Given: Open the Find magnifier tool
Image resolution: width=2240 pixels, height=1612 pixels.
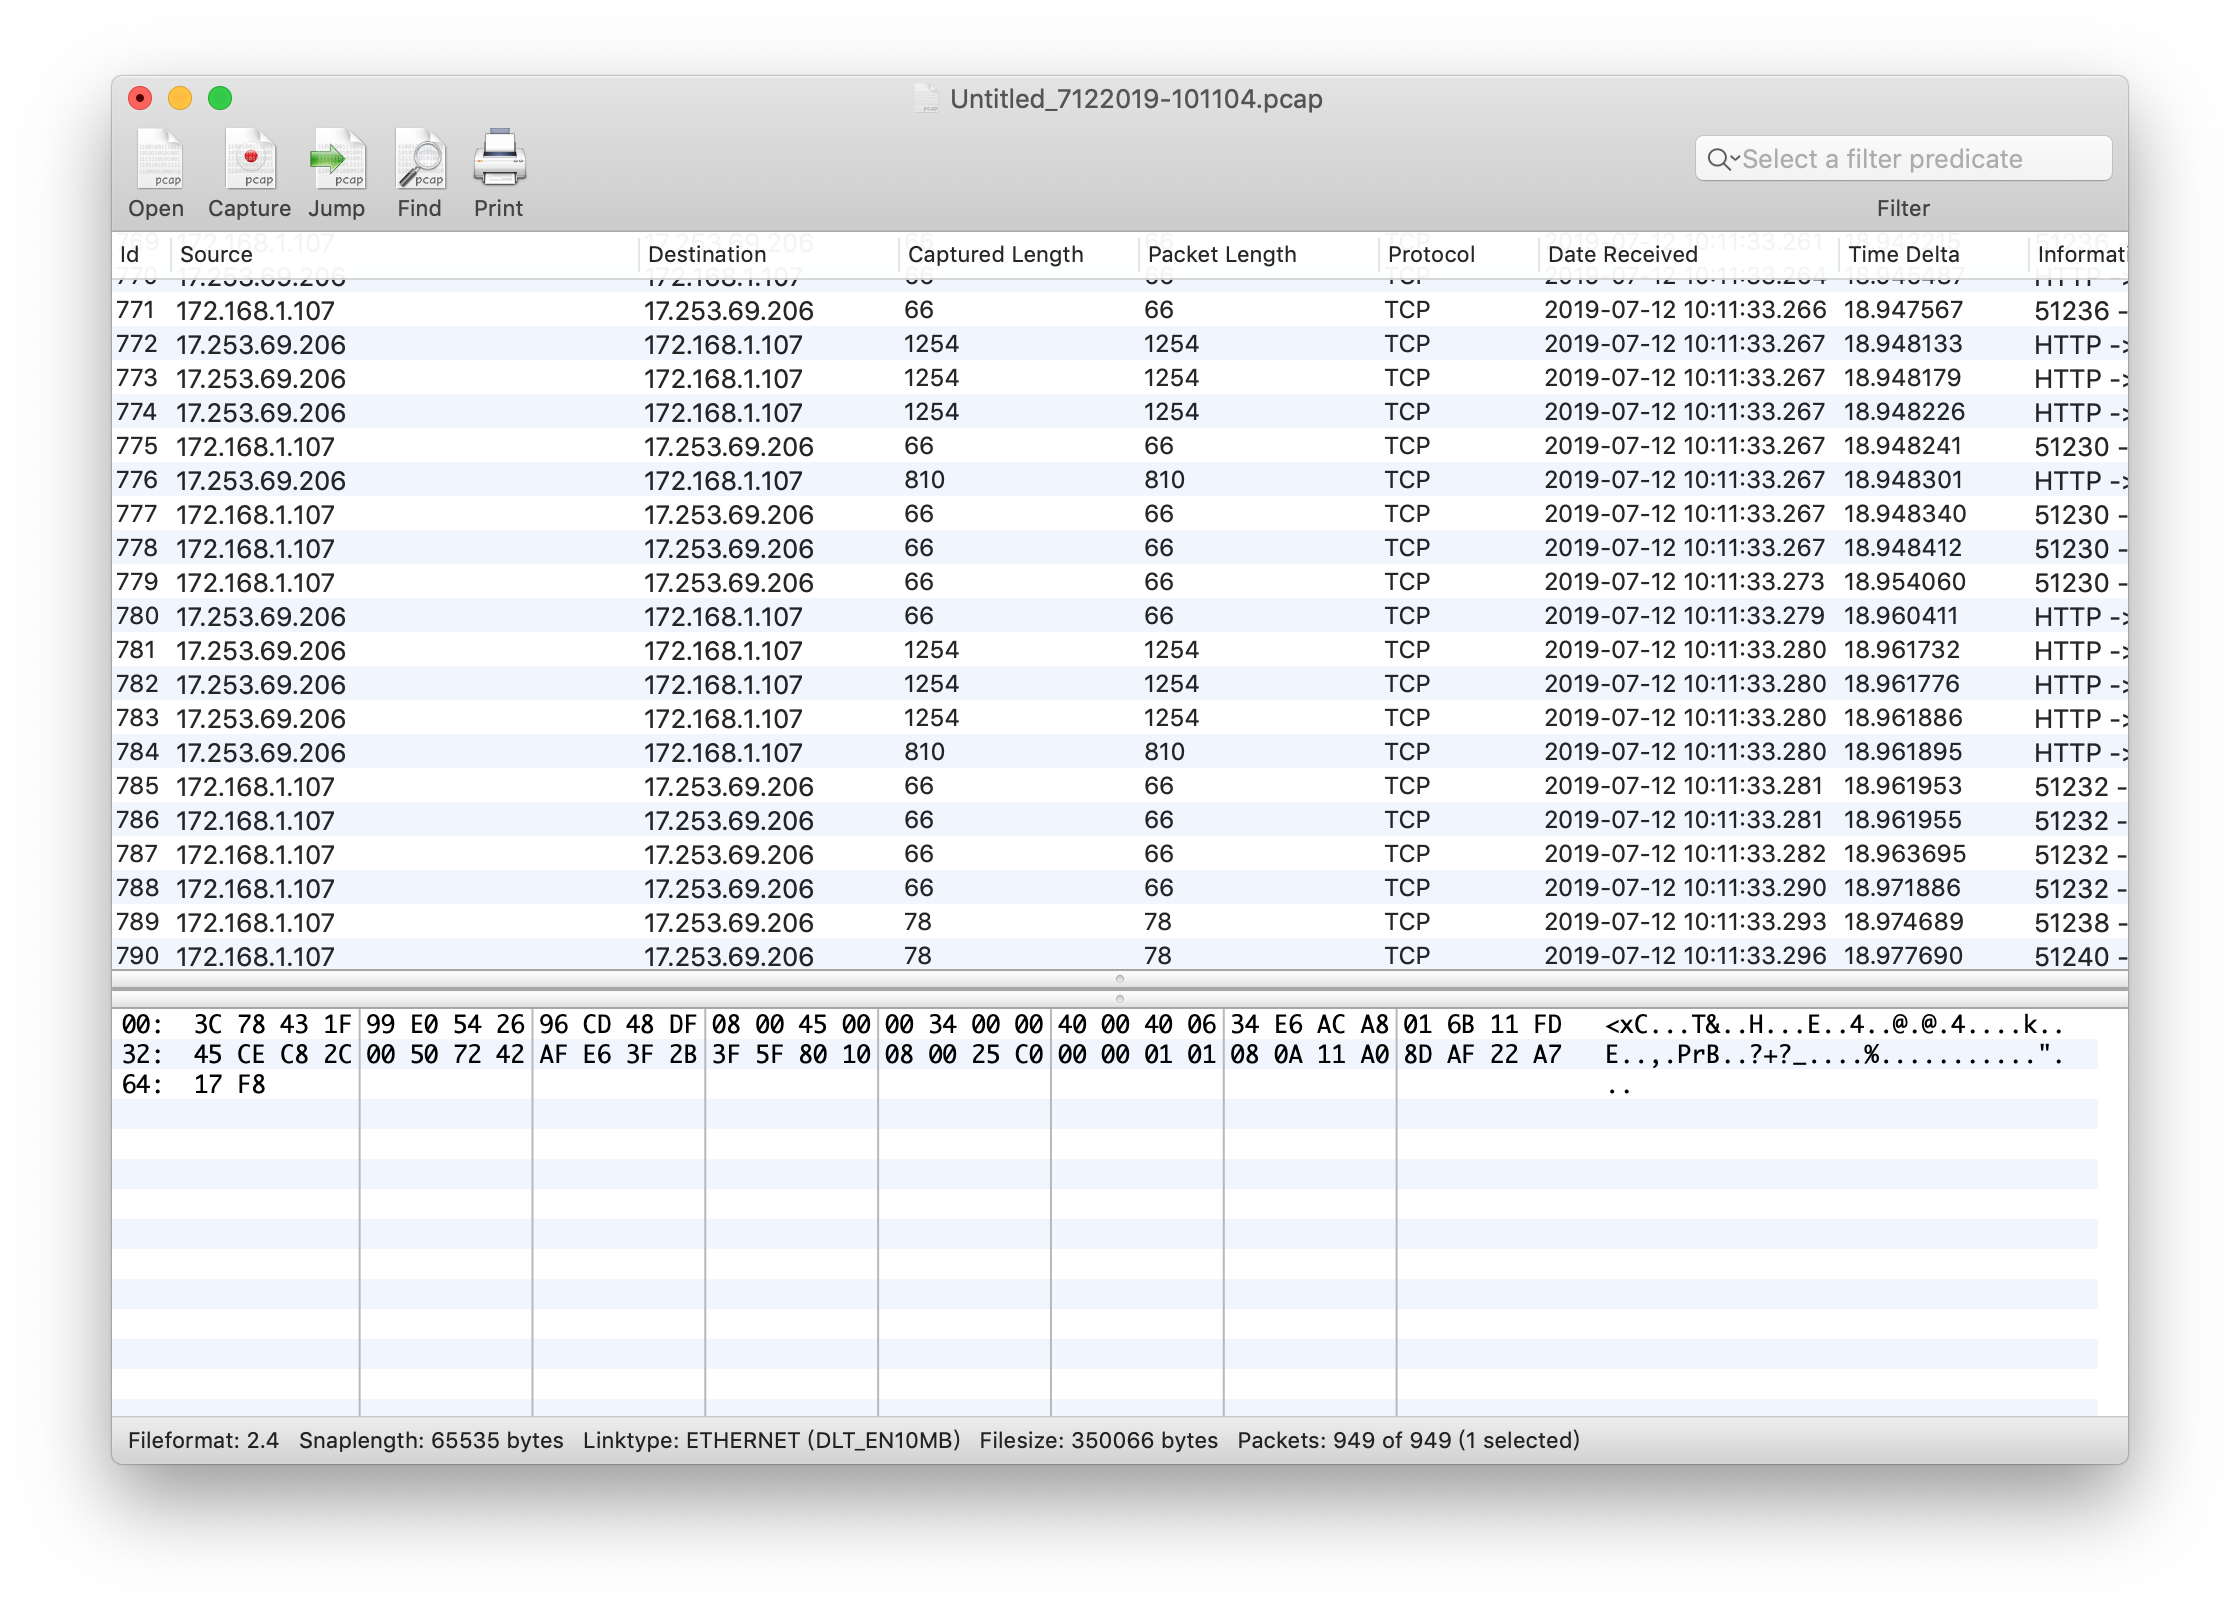Looking at the screenshot, I should [420, 160].
